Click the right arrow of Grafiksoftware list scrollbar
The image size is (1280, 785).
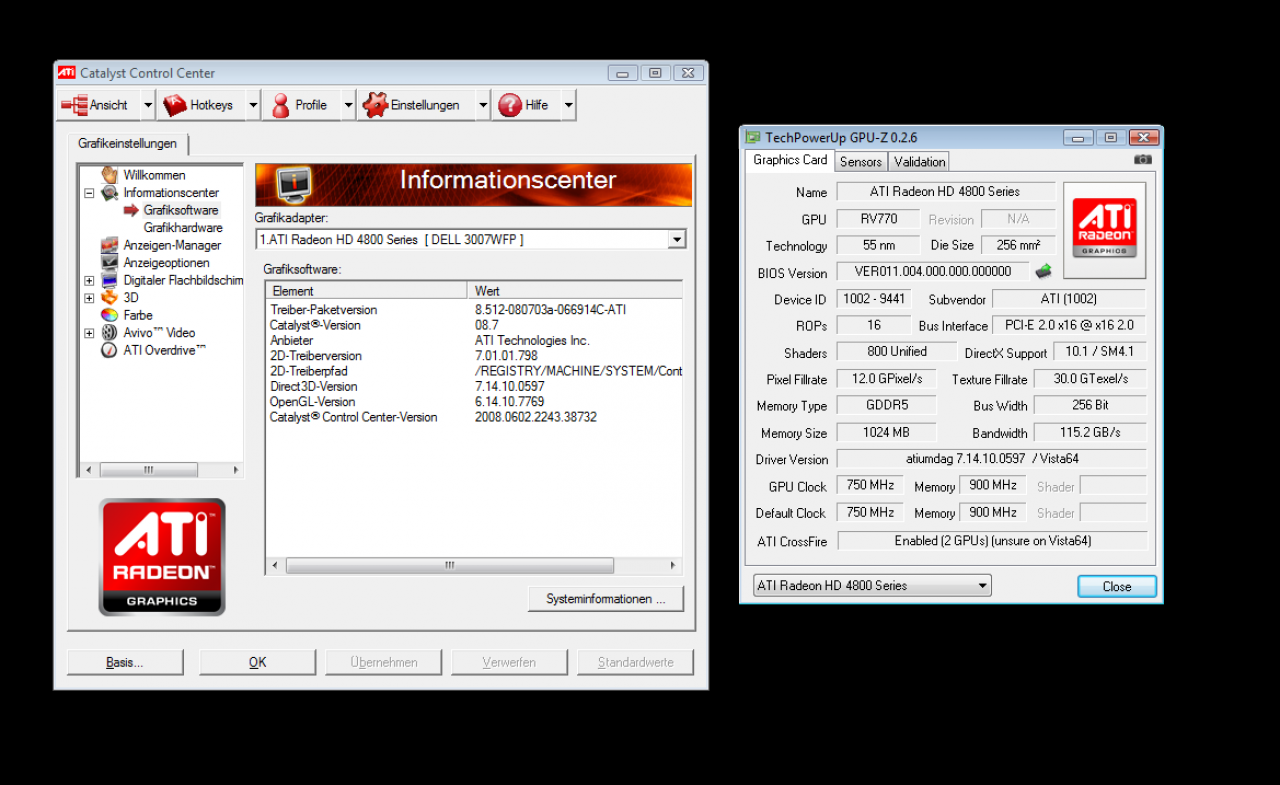tap(674, 566)
